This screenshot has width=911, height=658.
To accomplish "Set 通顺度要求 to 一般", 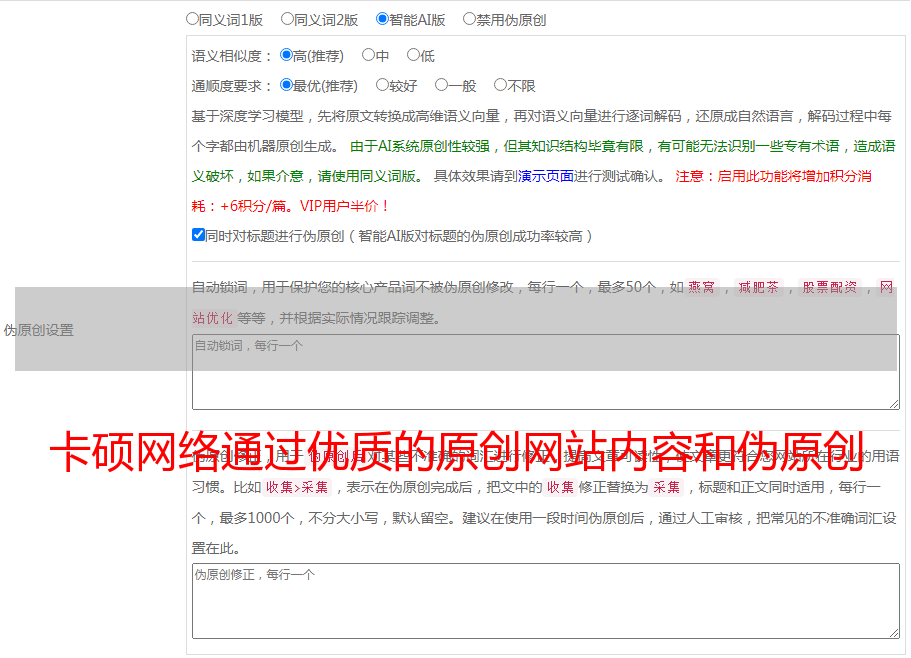I will pos(441,85).
